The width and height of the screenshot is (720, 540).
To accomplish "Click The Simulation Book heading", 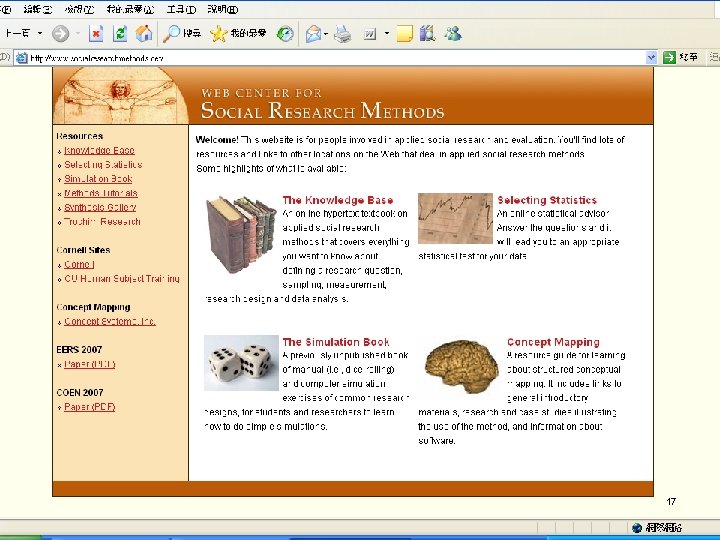I will click(336, 342).
